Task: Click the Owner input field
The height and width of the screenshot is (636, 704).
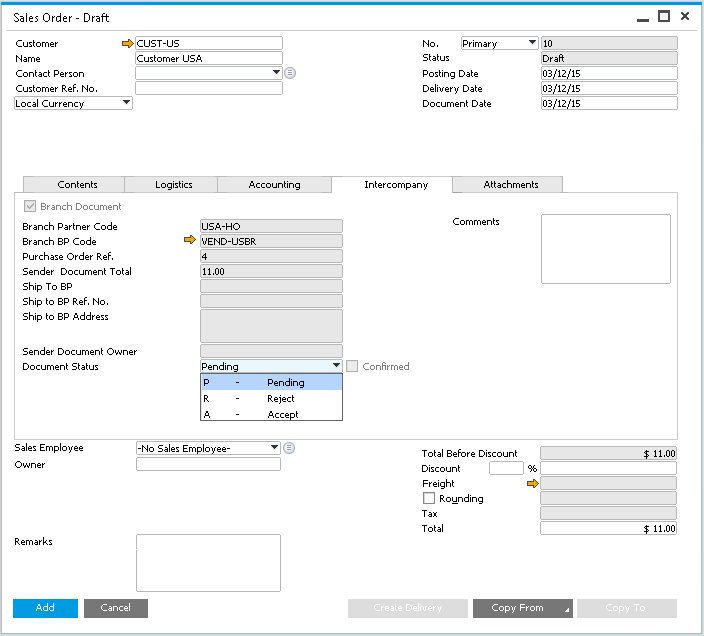Action: tap(208, 464)
